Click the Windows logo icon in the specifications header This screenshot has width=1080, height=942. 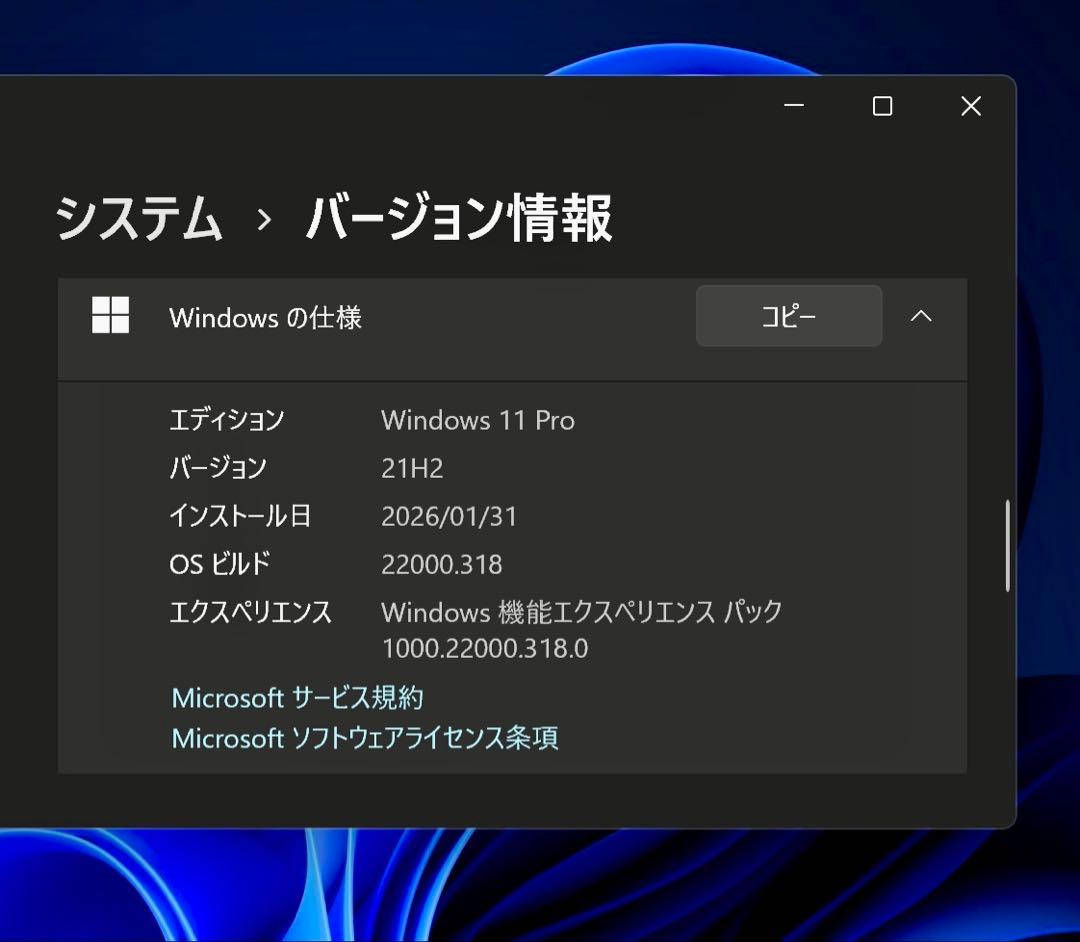coord(110,316)
